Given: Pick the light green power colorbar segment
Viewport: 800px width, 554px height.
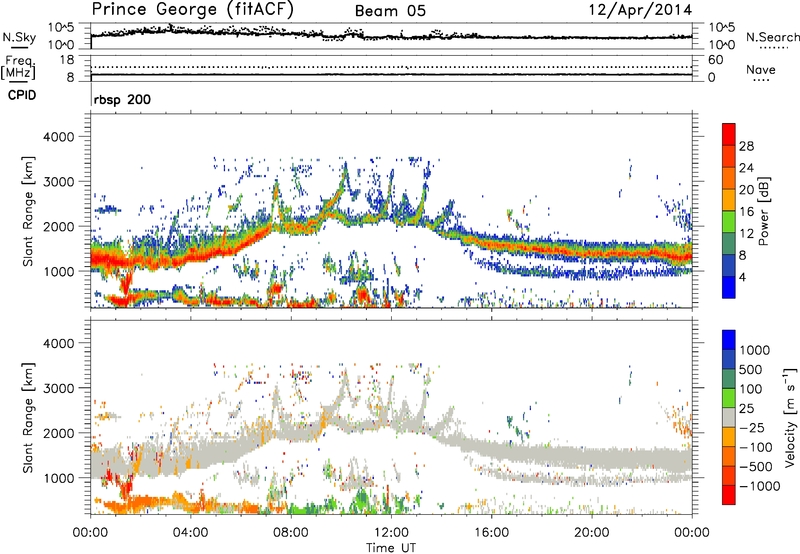Looking at the screenshot, I should click(x=729, y=222).
